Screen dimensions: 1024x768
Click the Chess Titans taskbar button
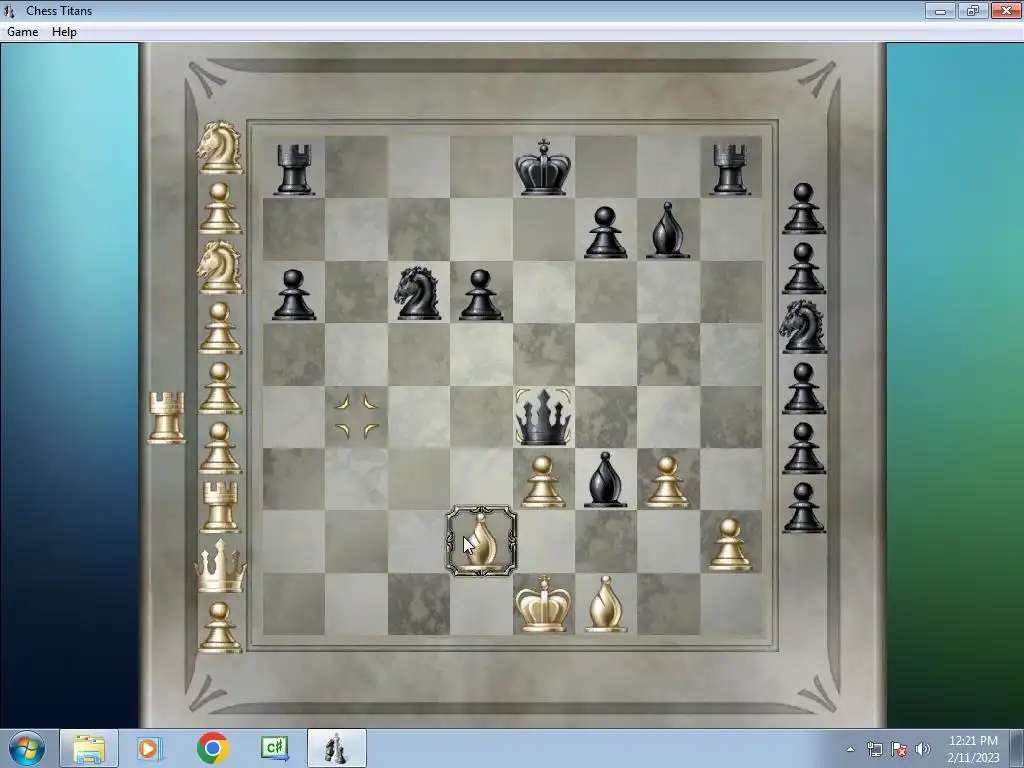pyautogui.click(x=336, y=748)
